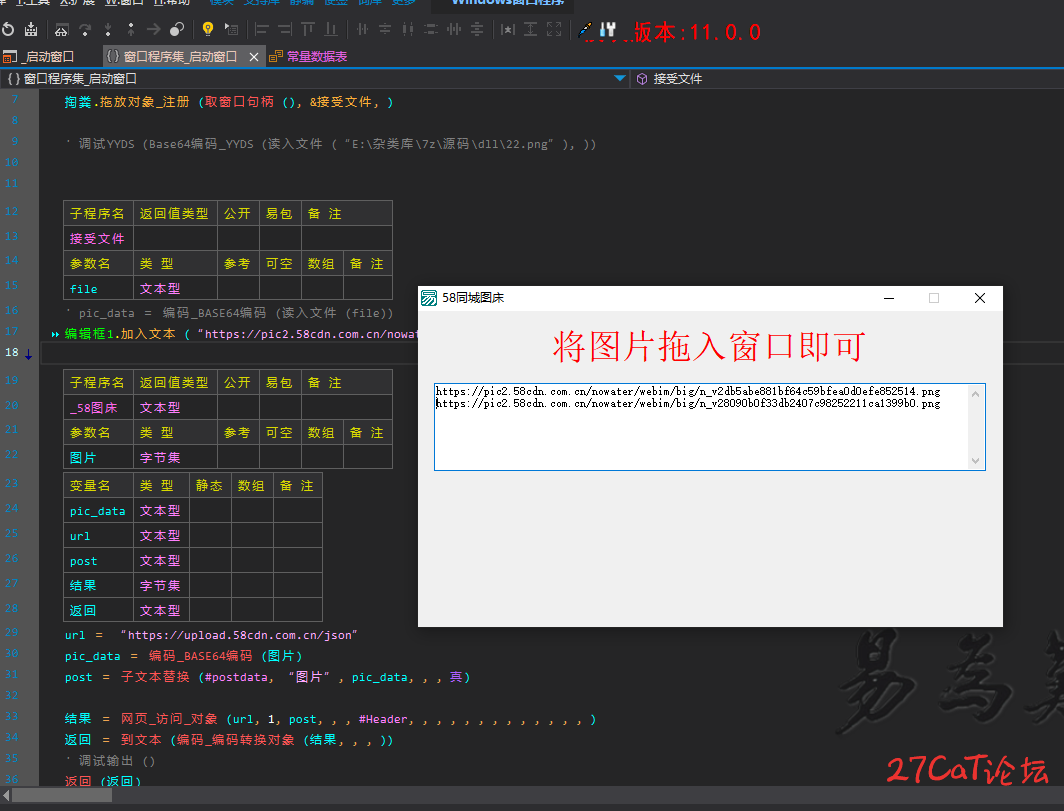Click scroll-down arrow in 58同城图床 text box
This screenshot has width=1064, height=811.
point(975,461)
